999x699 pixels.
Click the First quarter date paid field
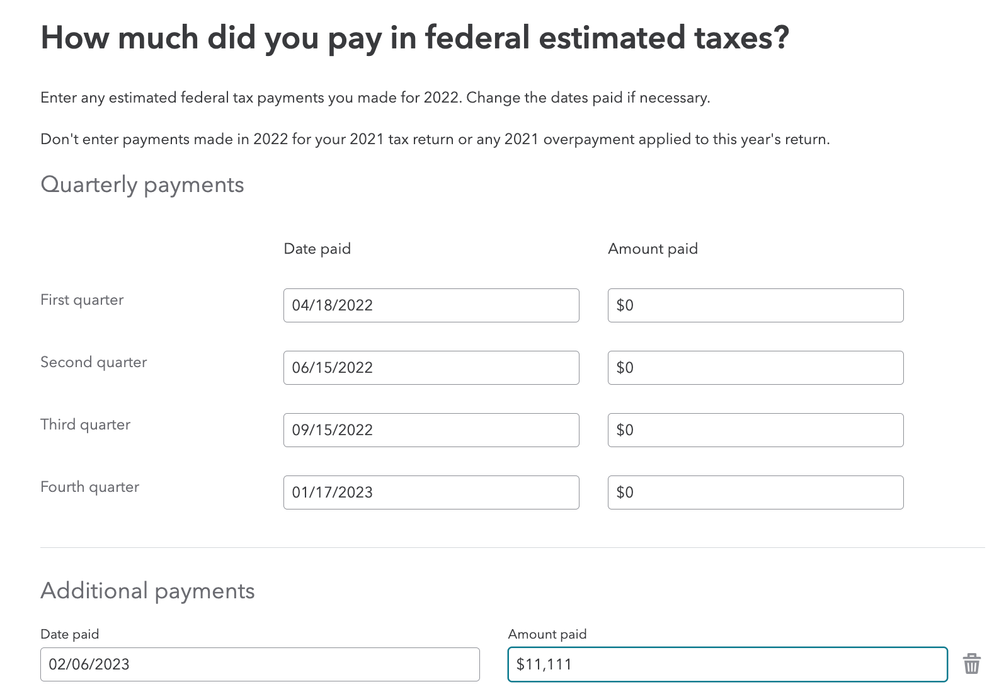coord(431,305)
